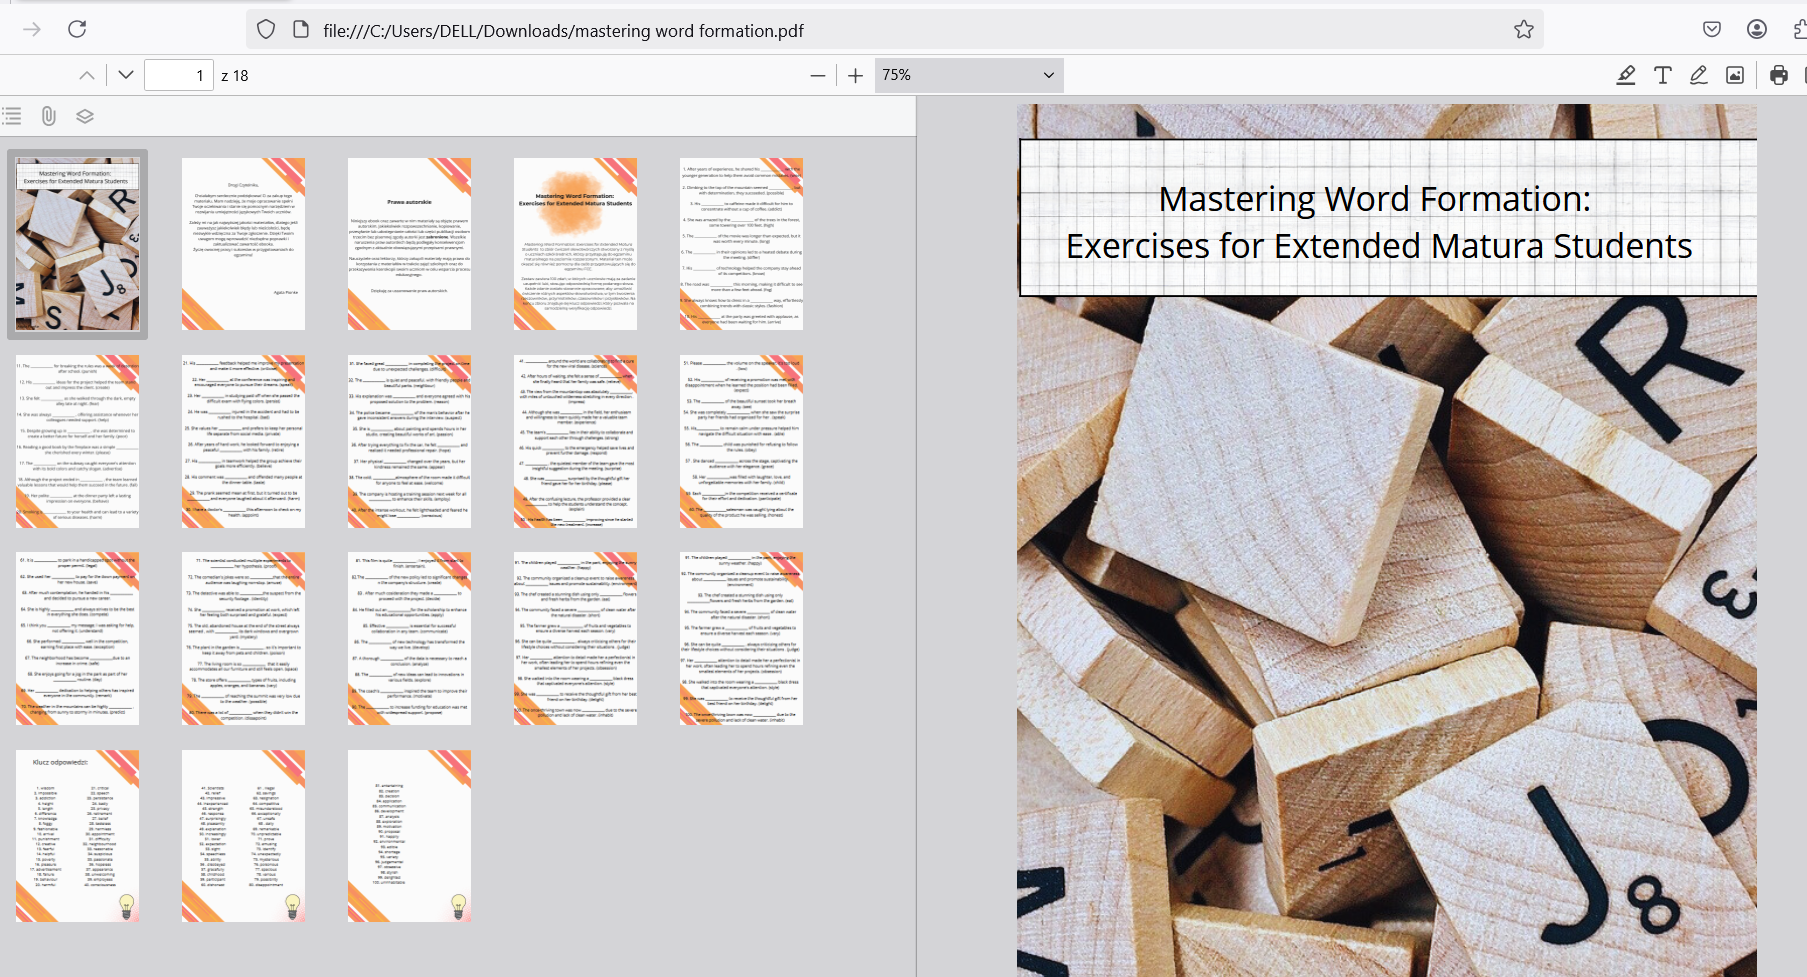
Task: Select the add text annotation tool
Action: click(1662, 75)
